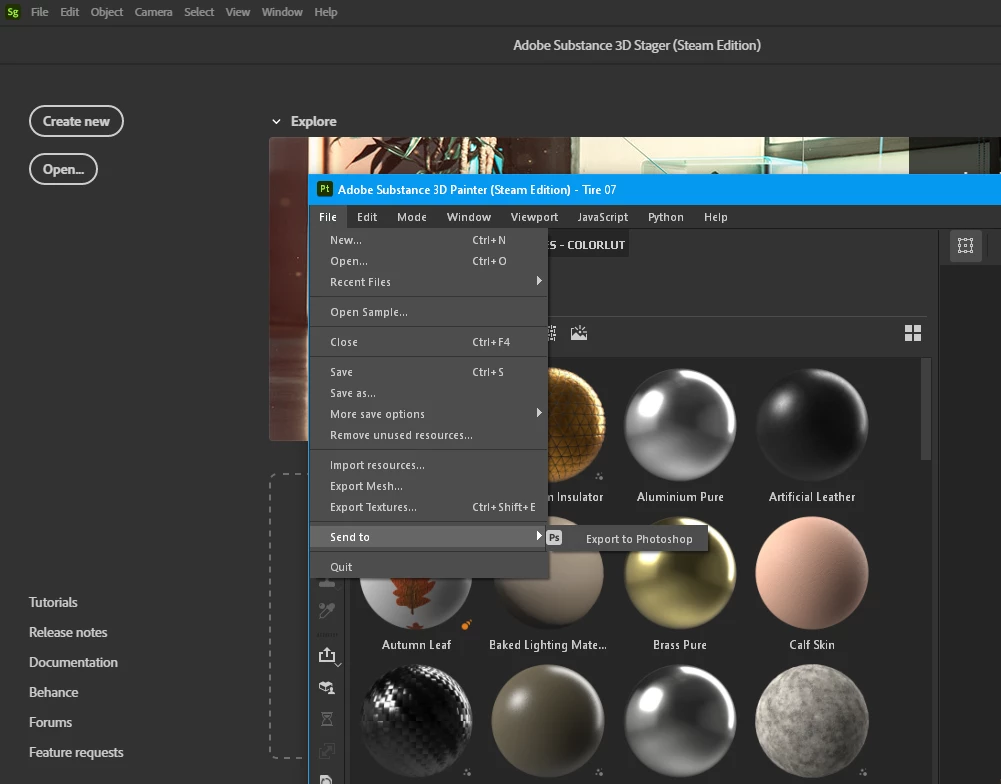The image size is (1001, 784).
Task: Open the Release notes link
Action: [x=68, y=632]
